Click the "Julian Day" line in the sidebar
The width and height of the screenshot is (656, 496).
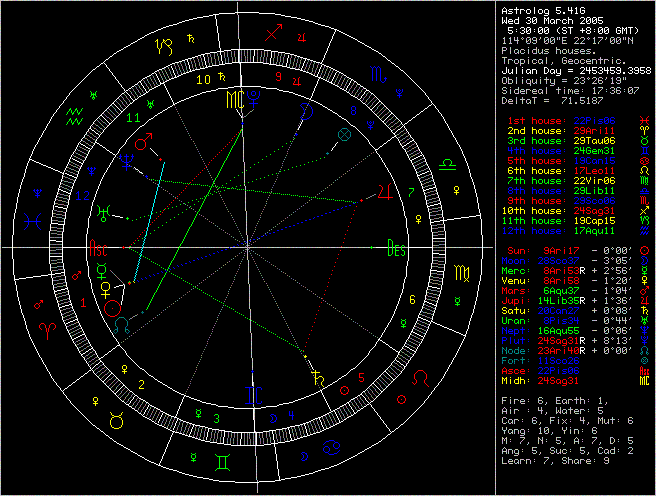(573, 69)
